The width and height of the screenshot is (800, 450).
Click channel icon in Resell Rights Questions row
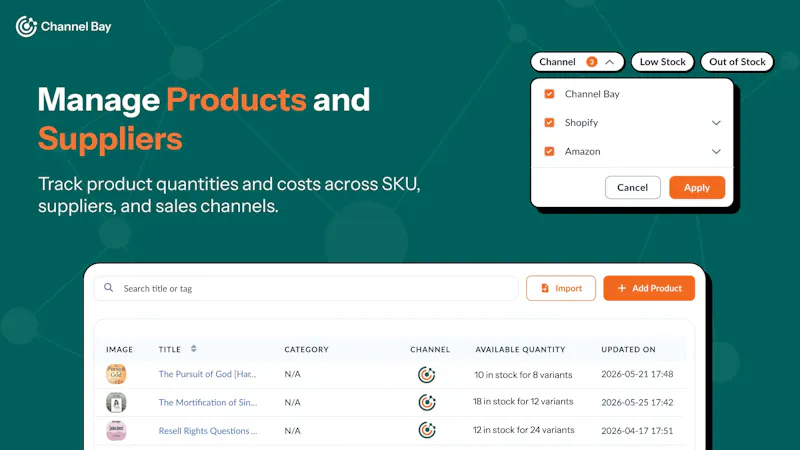tap(427, 430)
